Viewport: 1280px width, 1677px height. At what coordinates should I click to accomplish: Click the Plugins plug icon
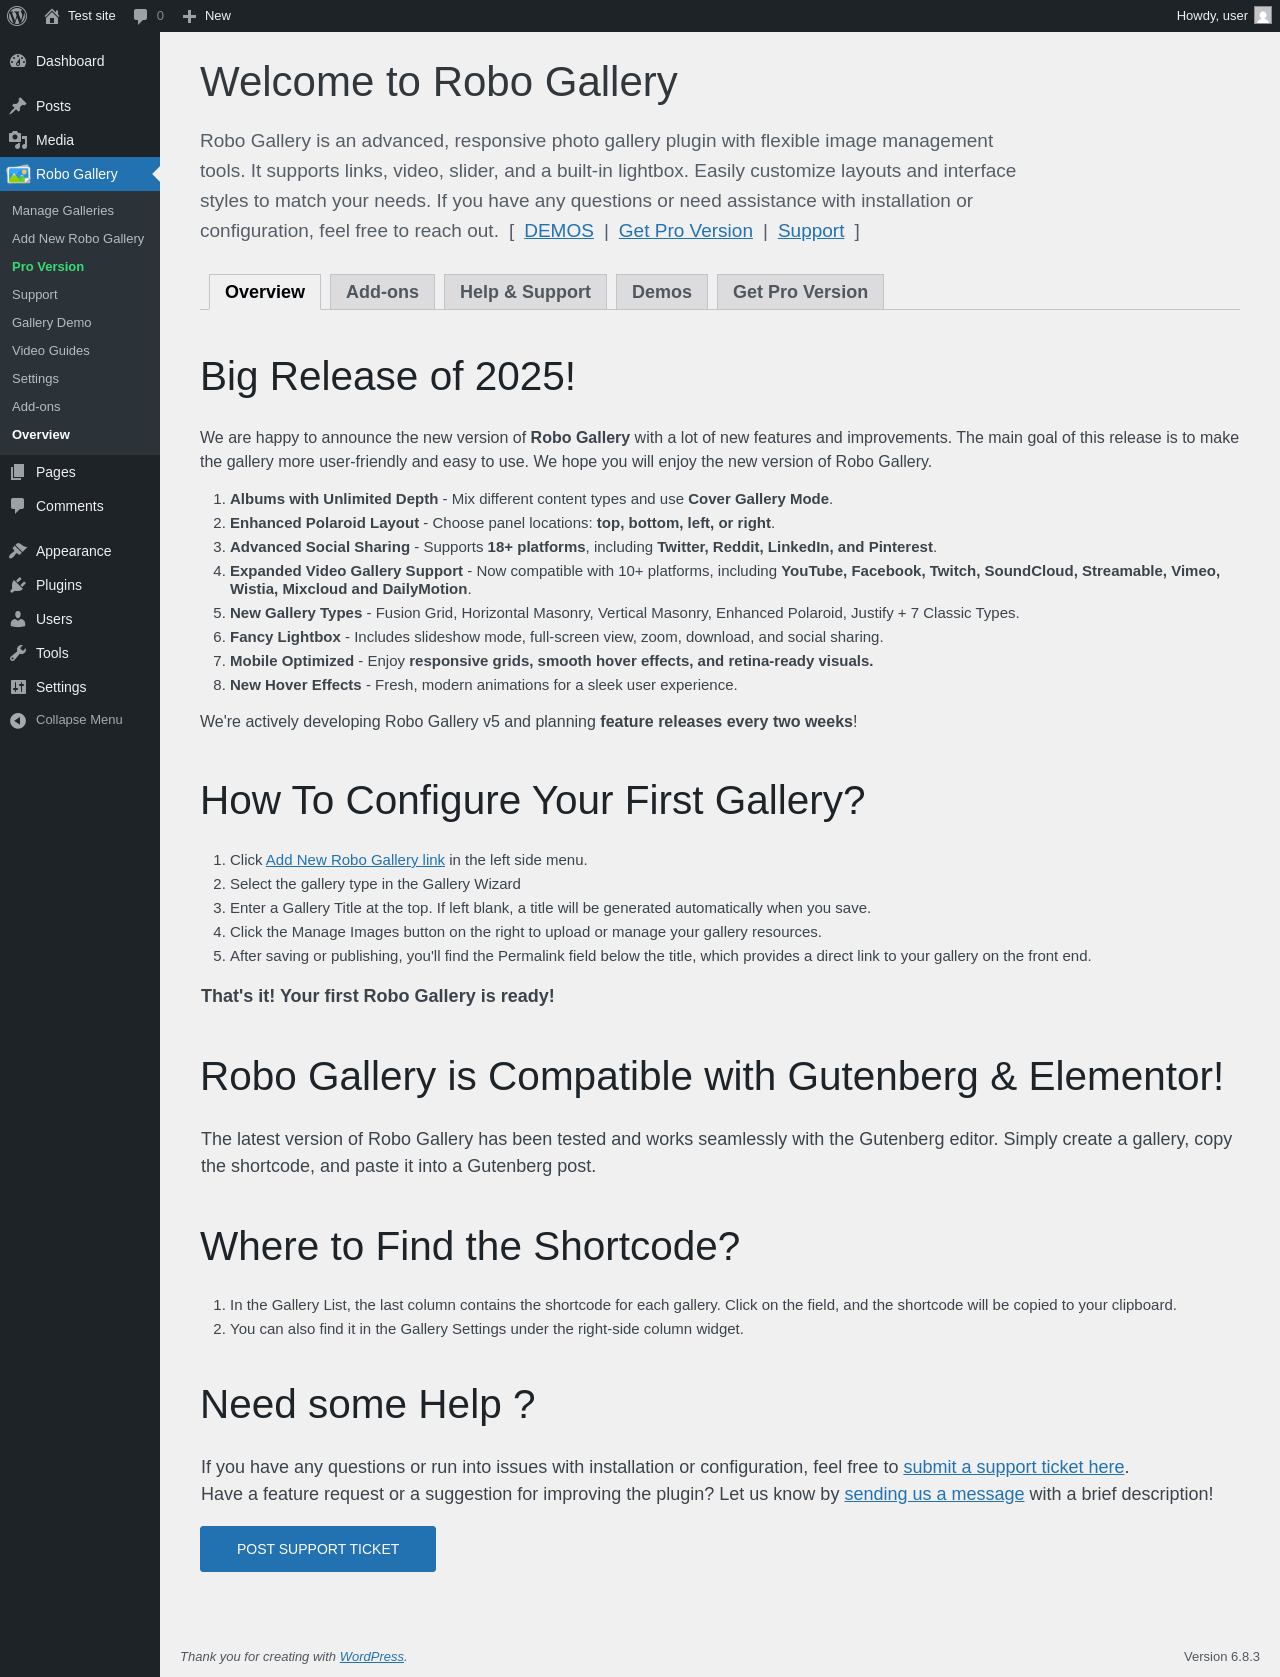coord(18,585)
